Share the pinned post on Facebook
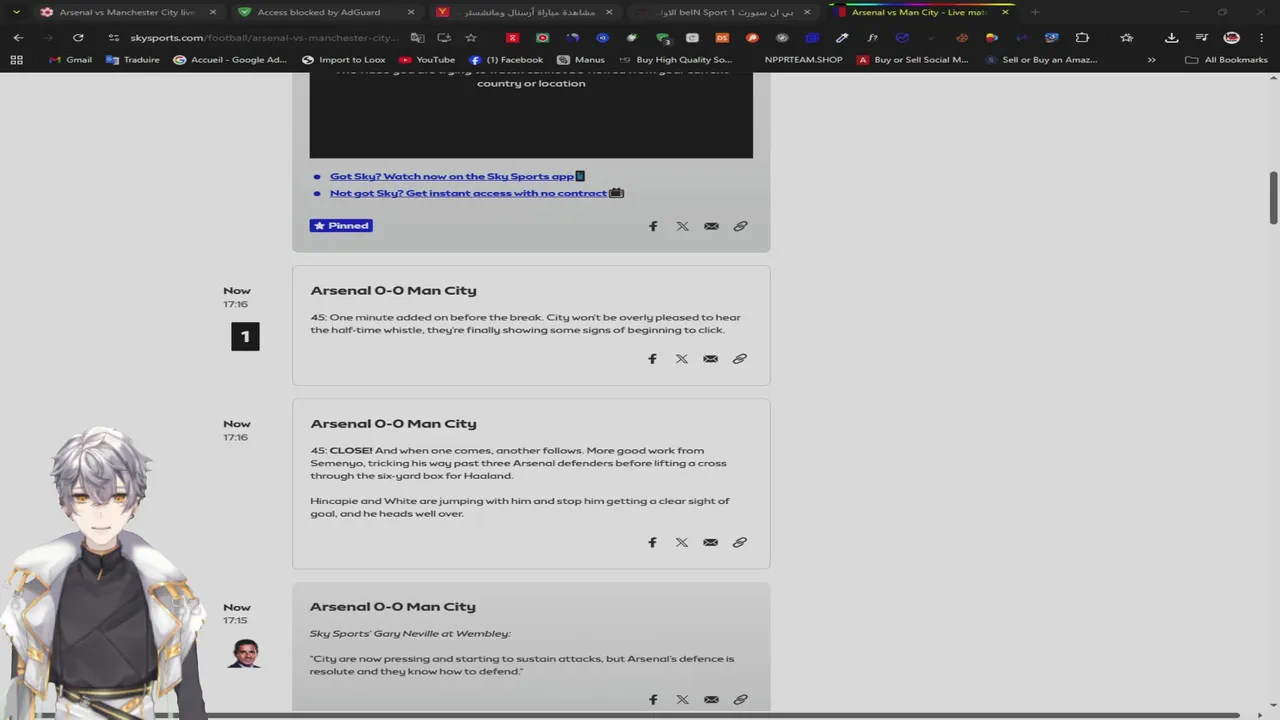This screenshot has height=720, width=1280. click(x=653, y=226)
